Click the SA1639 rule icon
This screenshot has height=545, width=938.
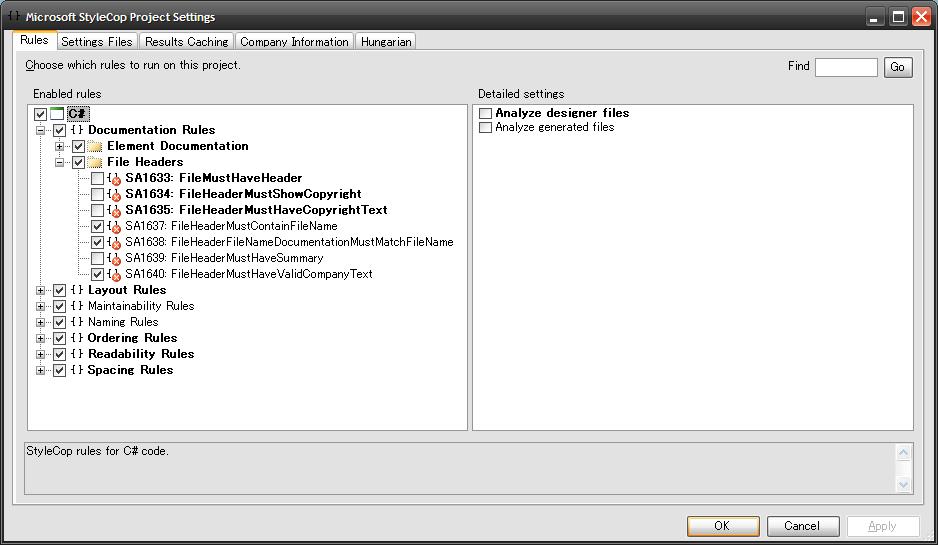click(114, 258)
